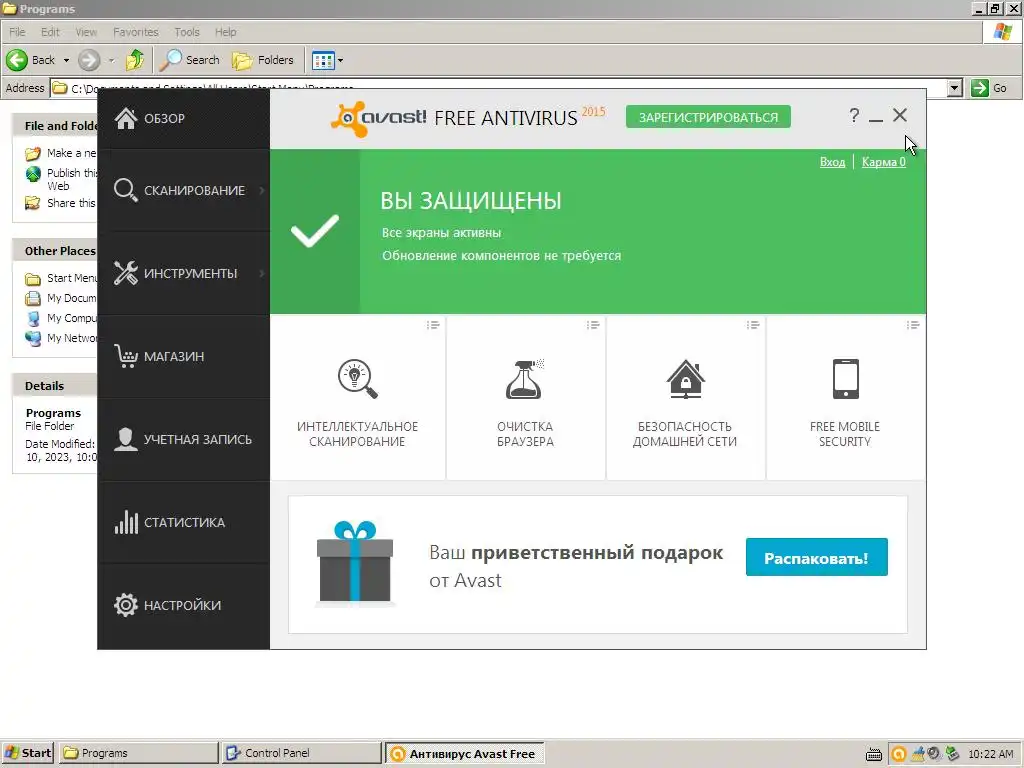
Task: Toggle Explorer Folders toolbar button
Action: (x=263, y=60)
